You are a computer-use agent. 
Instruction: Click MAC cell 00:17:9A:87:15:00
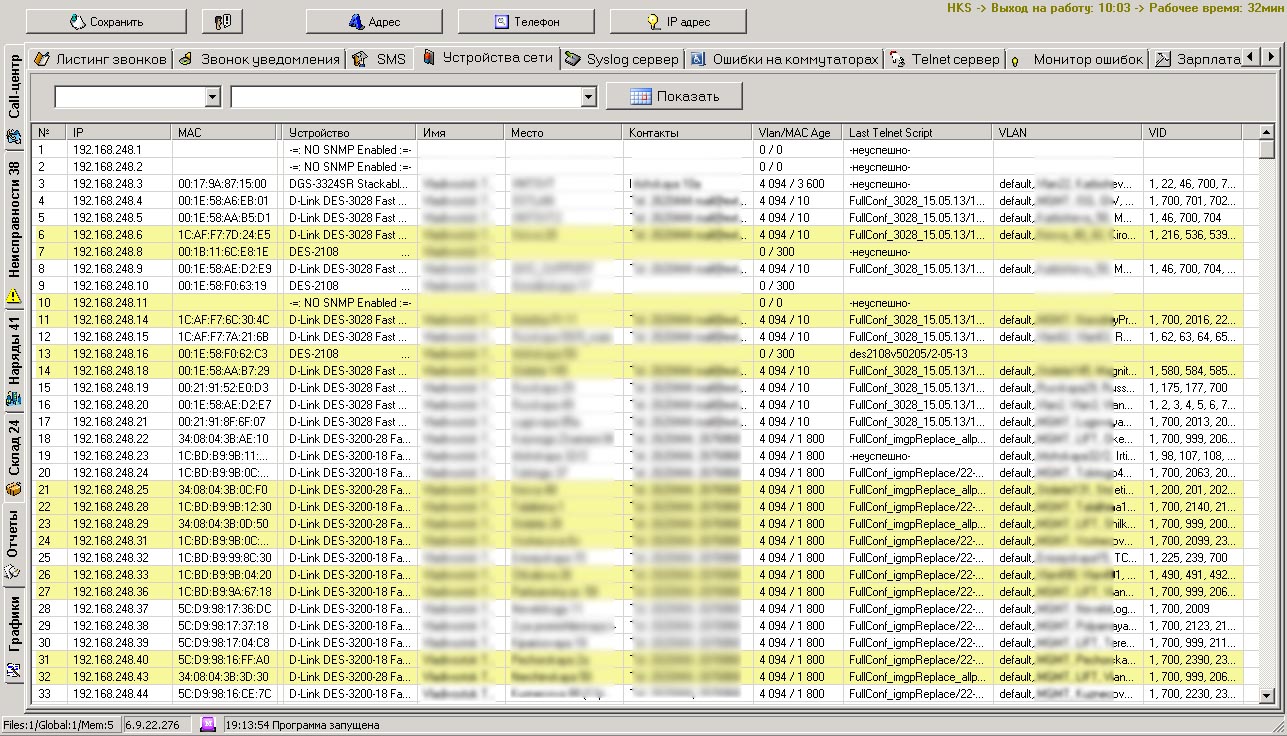point(222,184)
